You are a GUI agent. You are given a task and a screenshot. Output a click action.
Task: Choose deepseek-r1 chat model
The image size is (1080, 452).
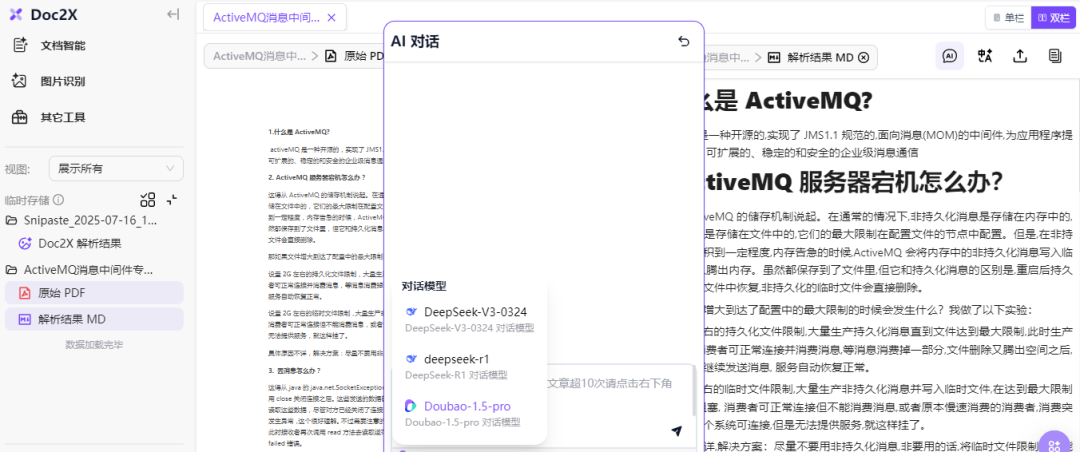(470, 367)
